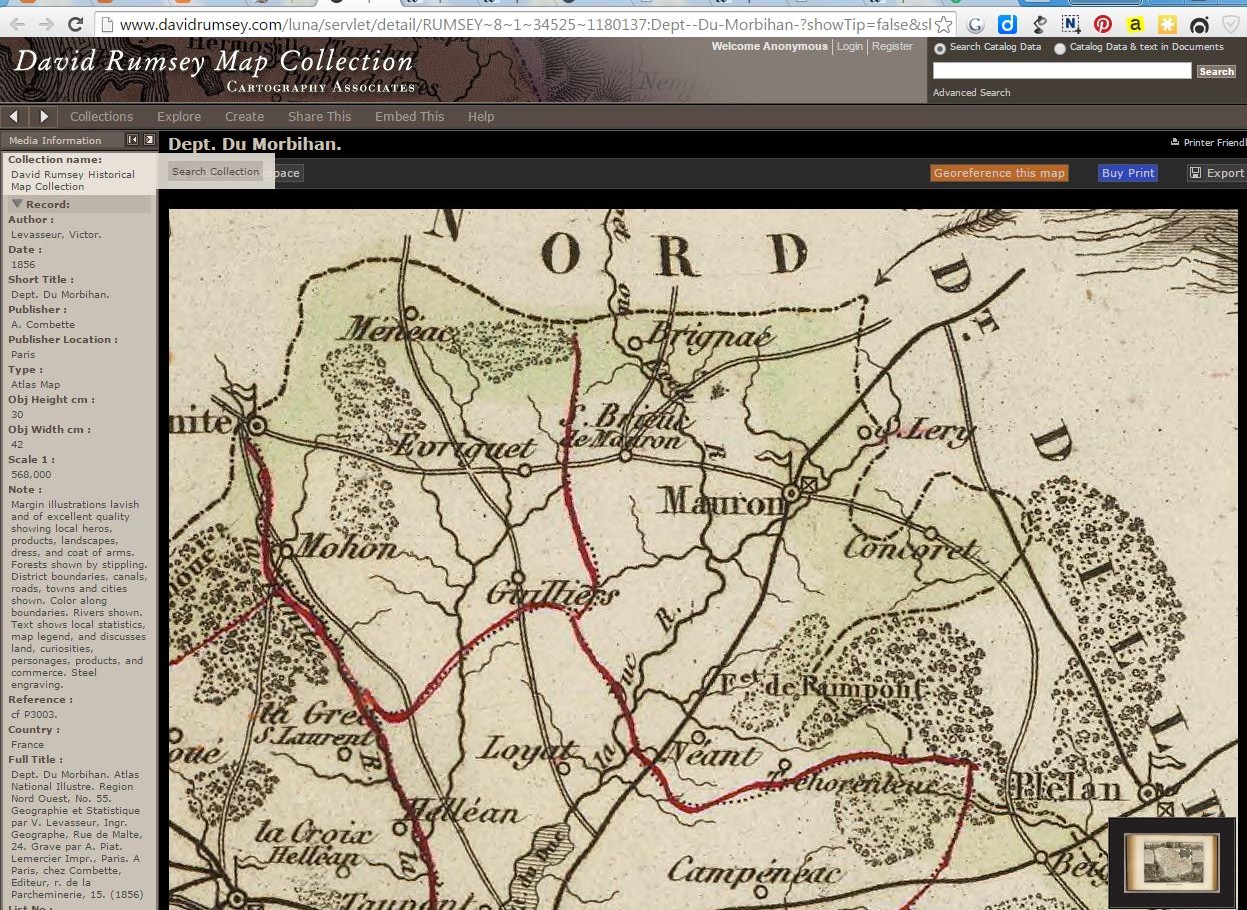Click the map overview thumbnail navigator

point(1171,862)
